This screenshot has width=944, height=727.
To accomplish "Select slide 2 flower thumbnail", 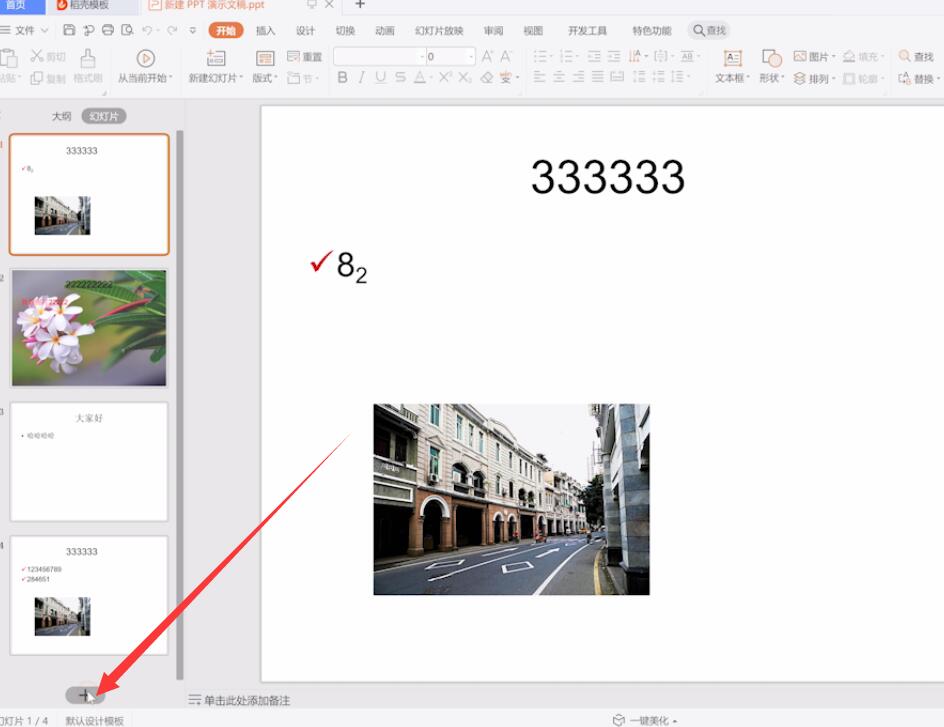I will 89,328.
